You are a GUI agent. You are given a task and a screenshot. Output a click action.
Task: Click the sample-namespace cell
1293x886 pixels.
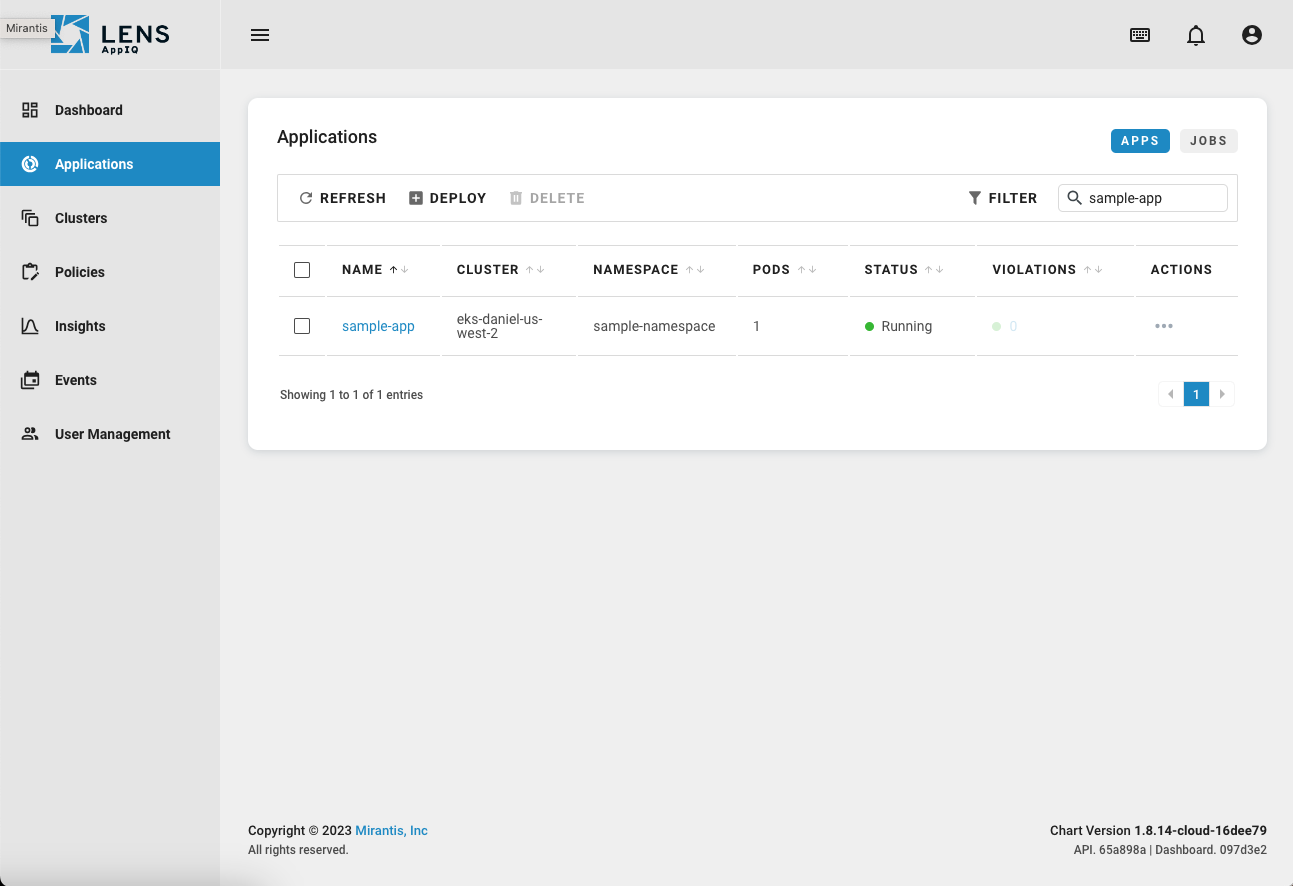coord(654,326)
